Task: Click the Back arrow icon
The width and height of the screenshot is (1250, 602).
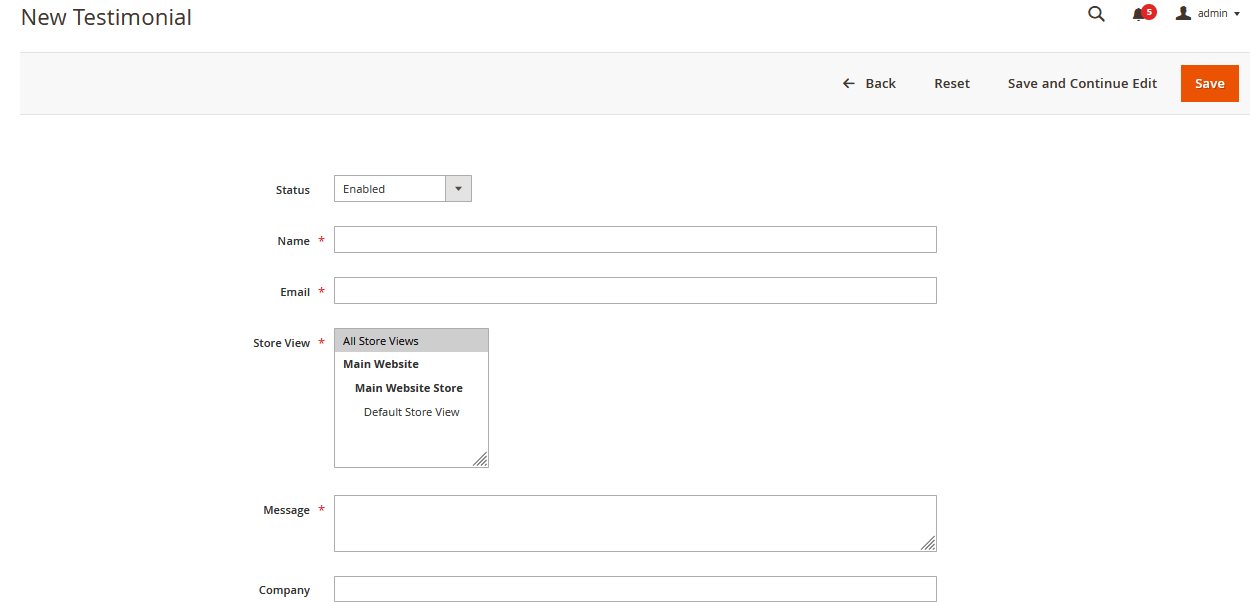Action: tap(849, 84)
